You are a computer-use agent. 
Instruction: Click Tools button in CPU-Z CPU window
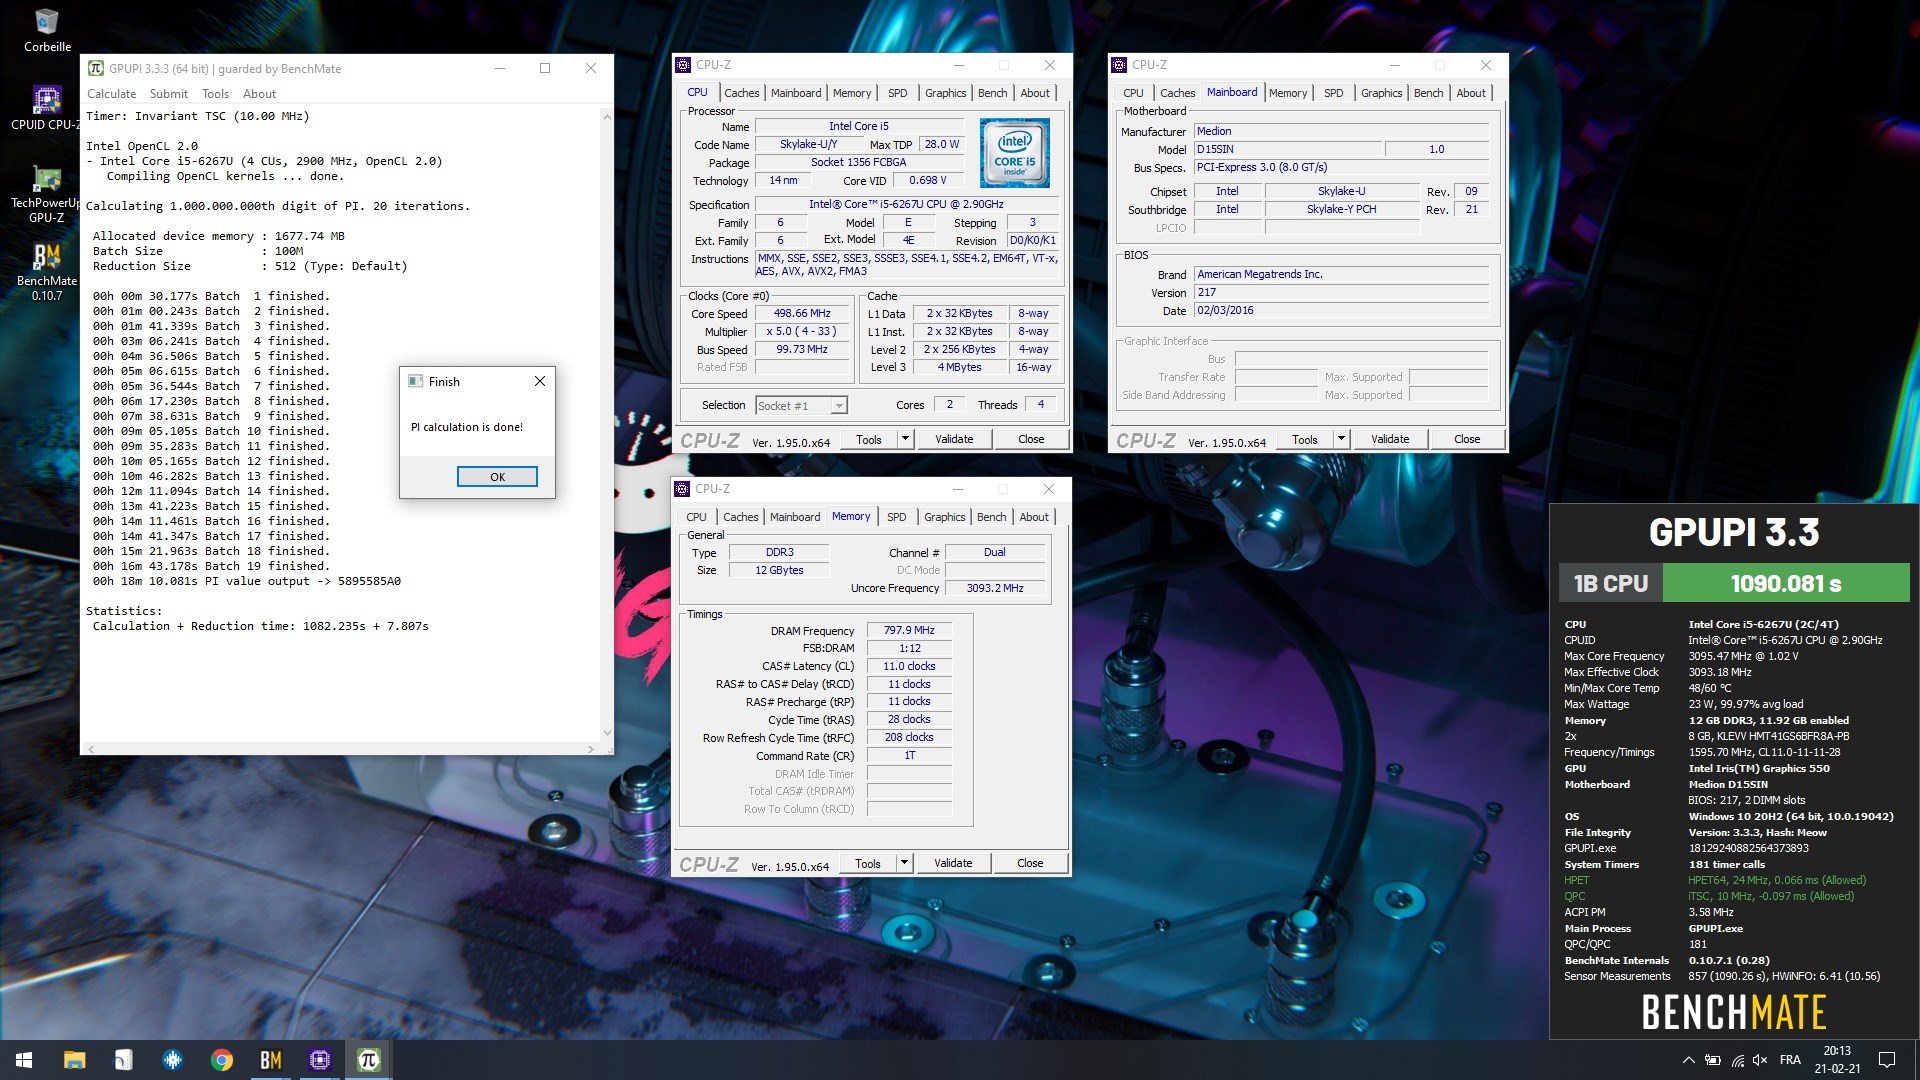coord(869,439)
